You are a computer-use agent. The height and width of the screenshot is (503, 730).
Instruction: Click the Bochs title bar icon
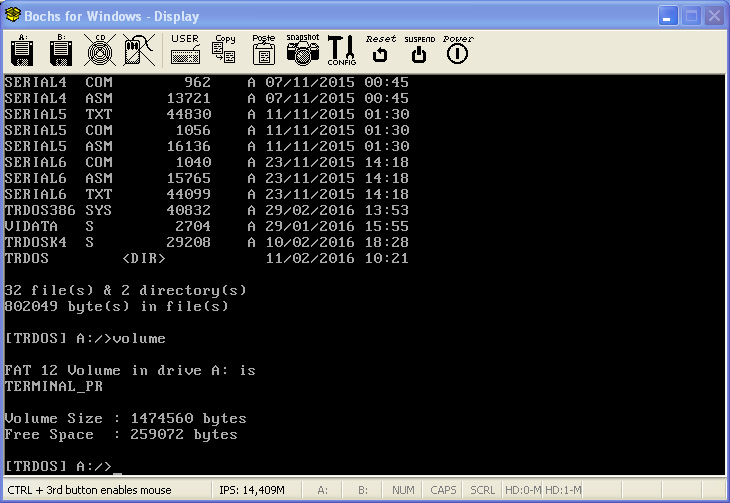pyautogui.click(x=13, y=16)
